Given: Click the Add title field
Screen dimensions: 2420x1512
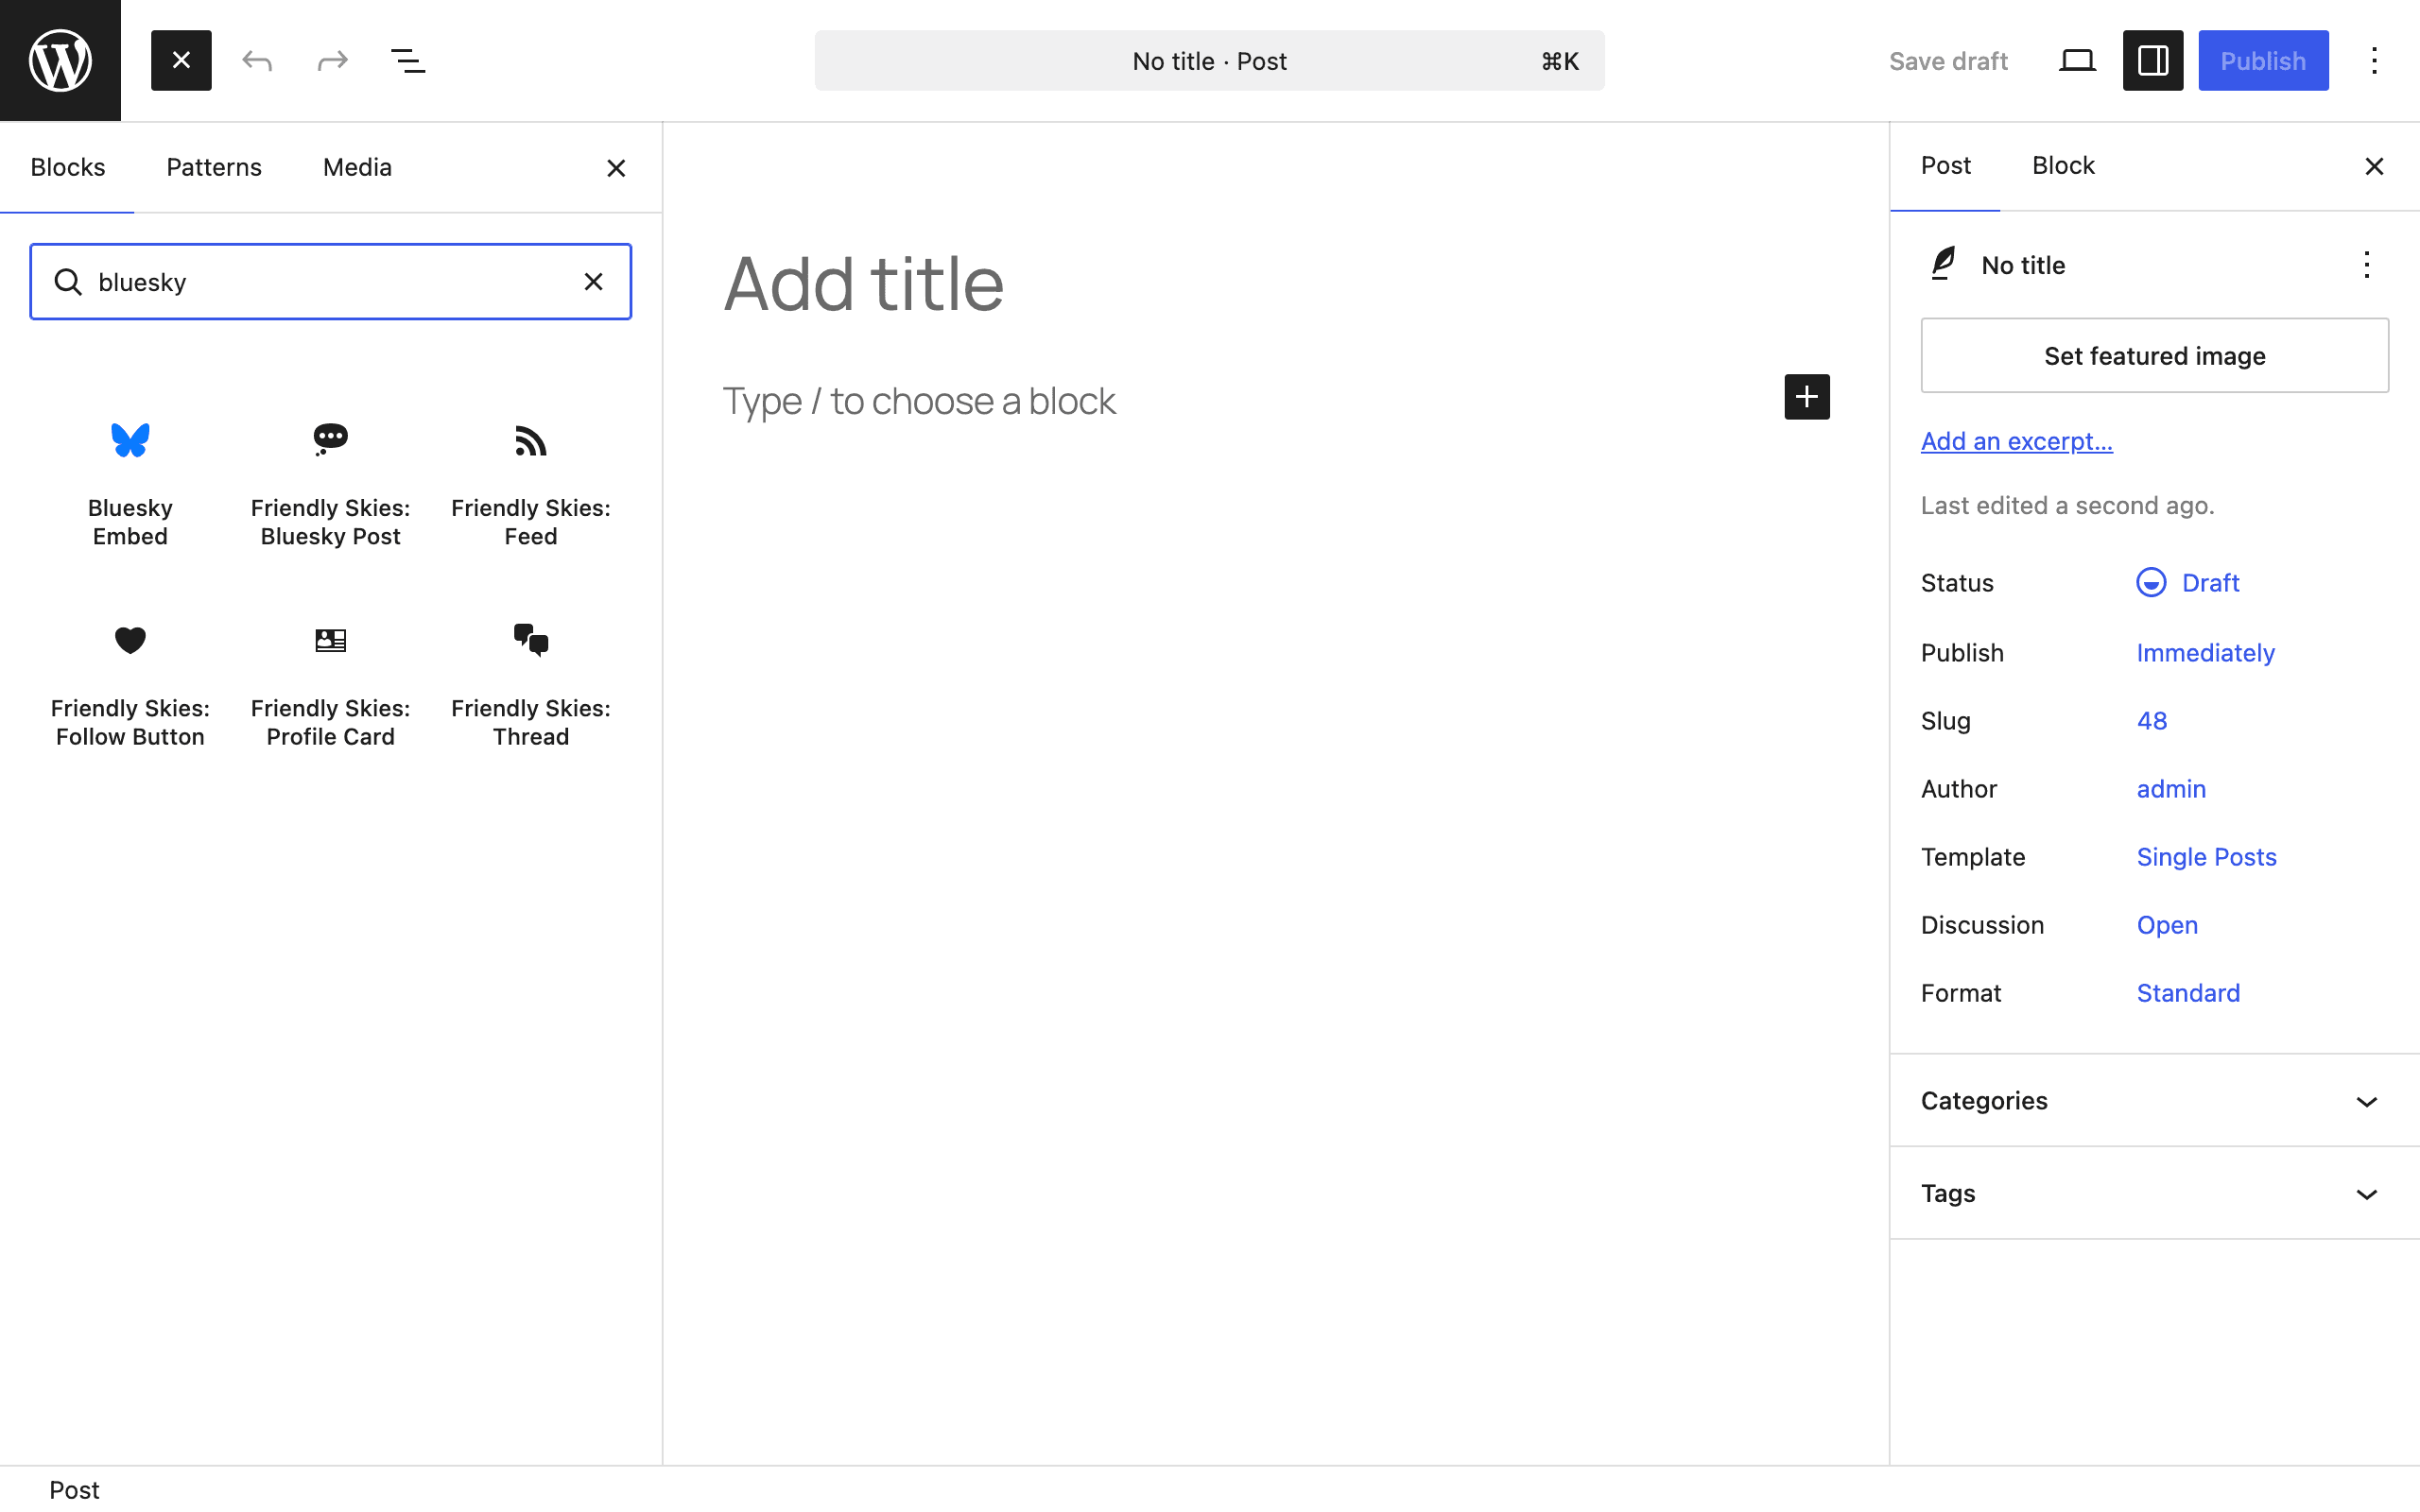Looking at the screenshot, I should [x=1276, y=283].
